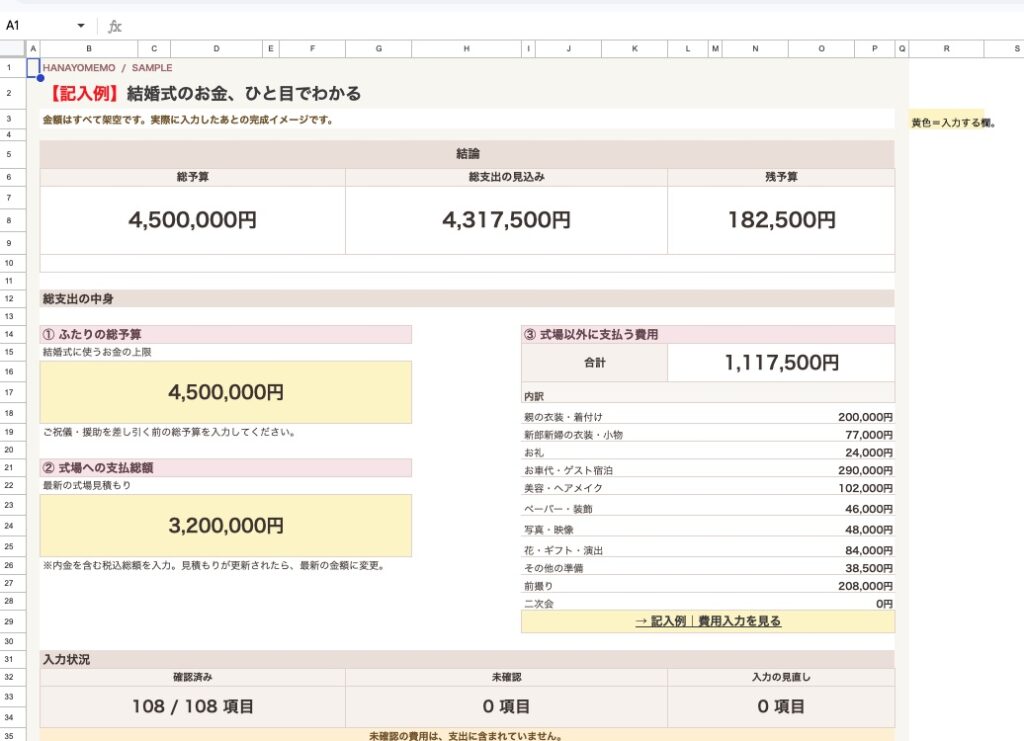The height and width of the screenshot is (741, 1024).
Task: Select the yellow 4,500,000円 input cell
Action: (x=226, y=392)
